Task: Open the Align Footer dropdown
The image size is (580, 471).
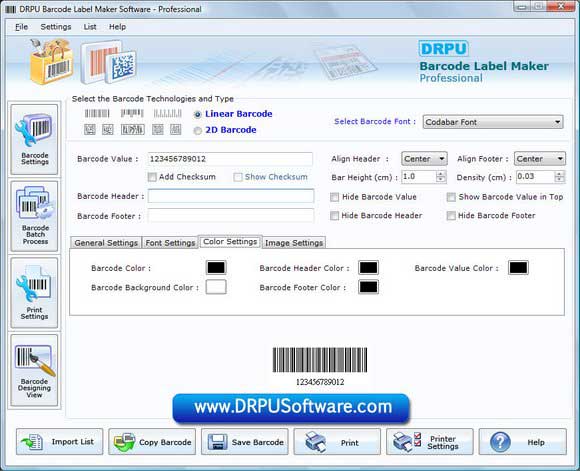Action: pos(540,159)
